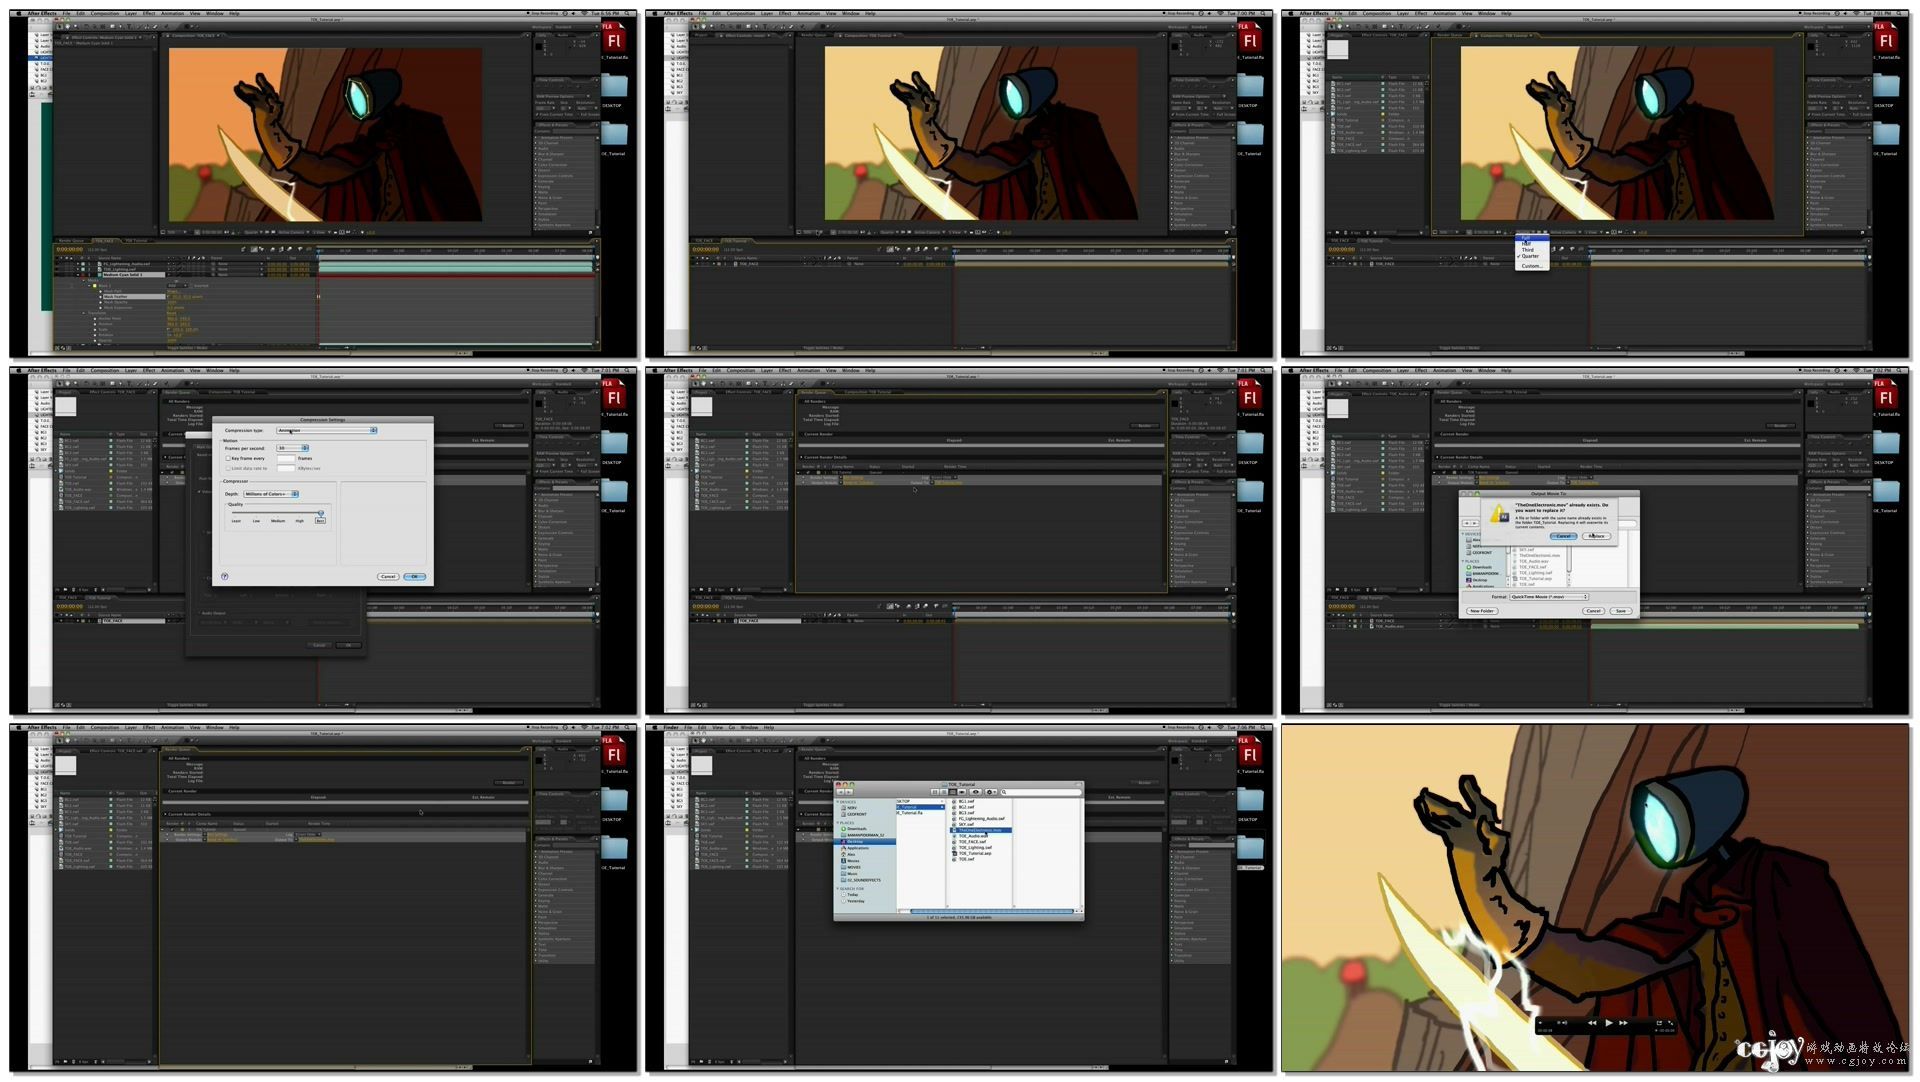Screen dimensions: 1920x1082
Task: Open the Go menu in Finder menu bar
Action: pos(733,727)
